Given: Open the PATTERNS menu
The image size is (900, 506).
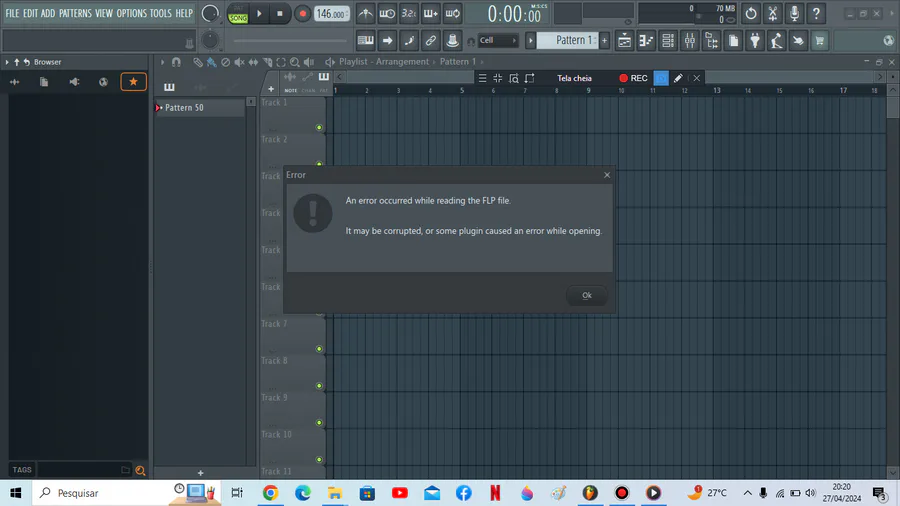Looking at the screenshot, I should (75, 13).
